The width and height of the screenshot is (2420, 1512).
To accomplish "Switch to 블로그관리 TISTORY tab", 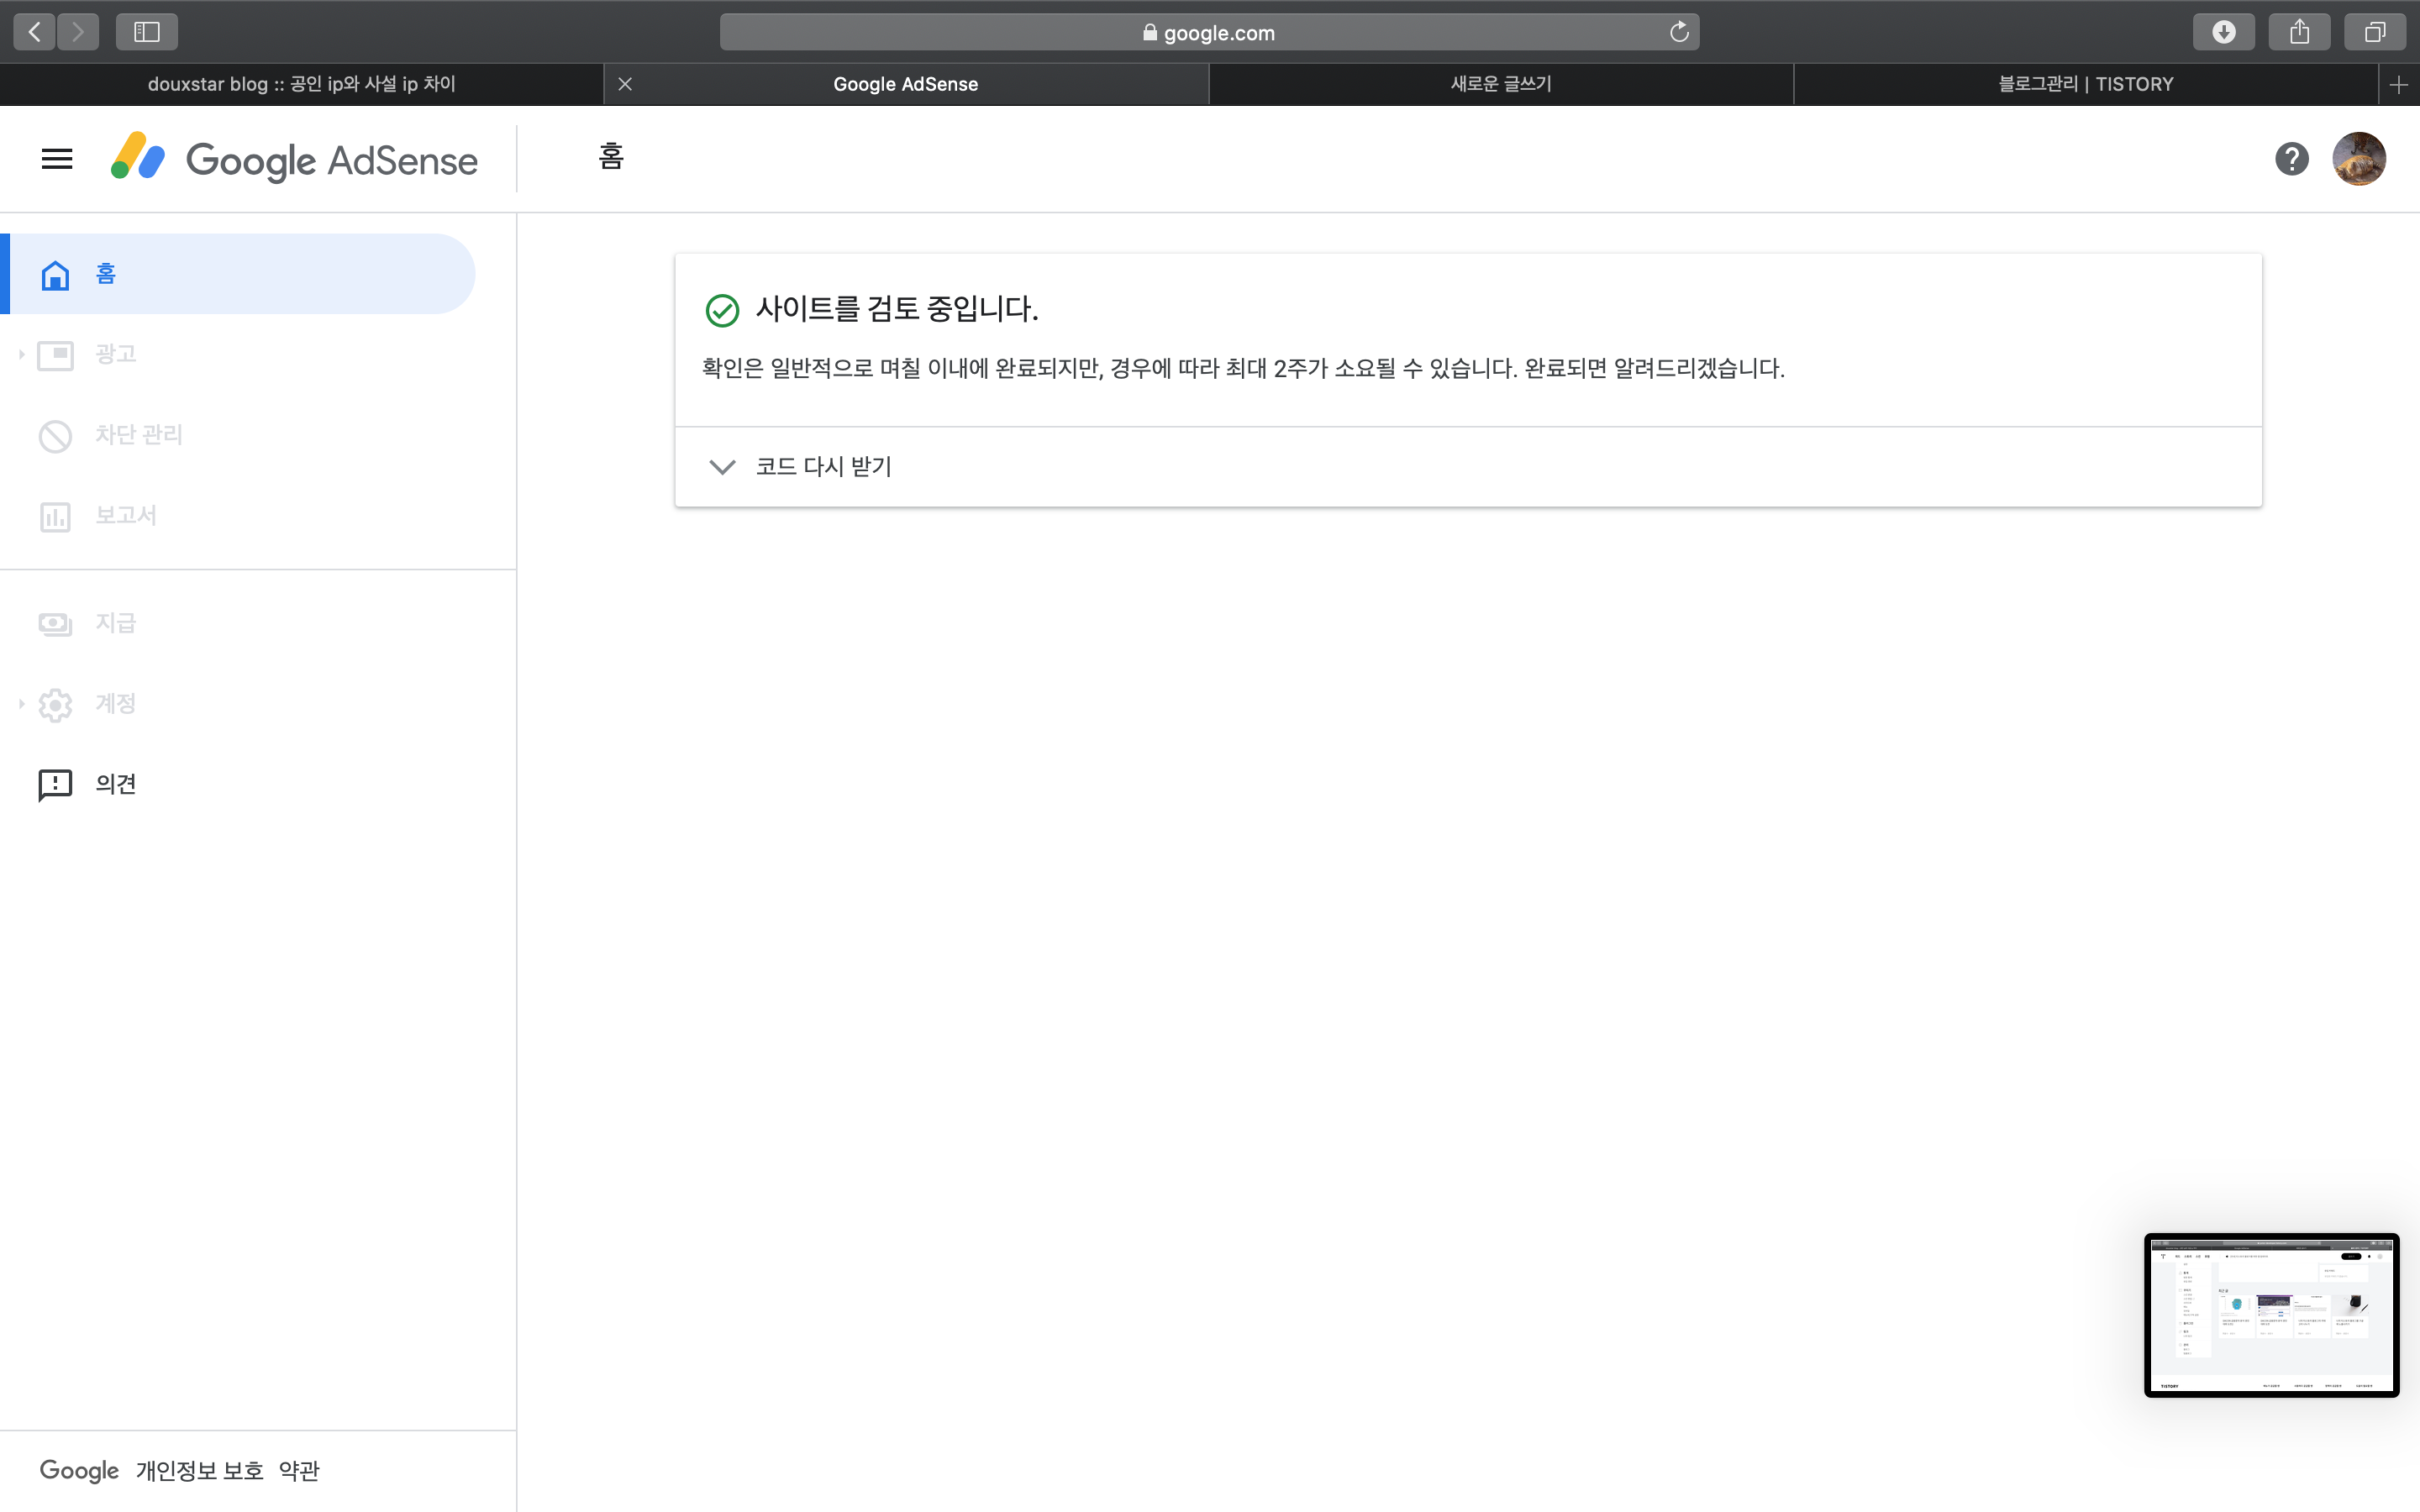I will pos(2085,84).
